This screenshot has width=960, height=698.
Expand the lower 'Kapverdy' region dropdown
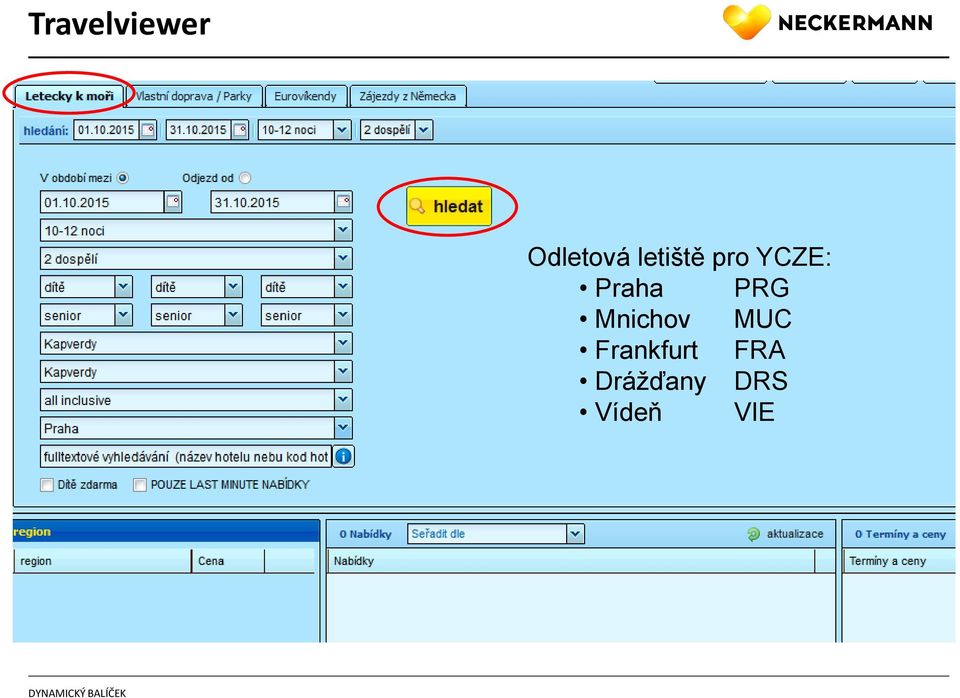[343, 371]
